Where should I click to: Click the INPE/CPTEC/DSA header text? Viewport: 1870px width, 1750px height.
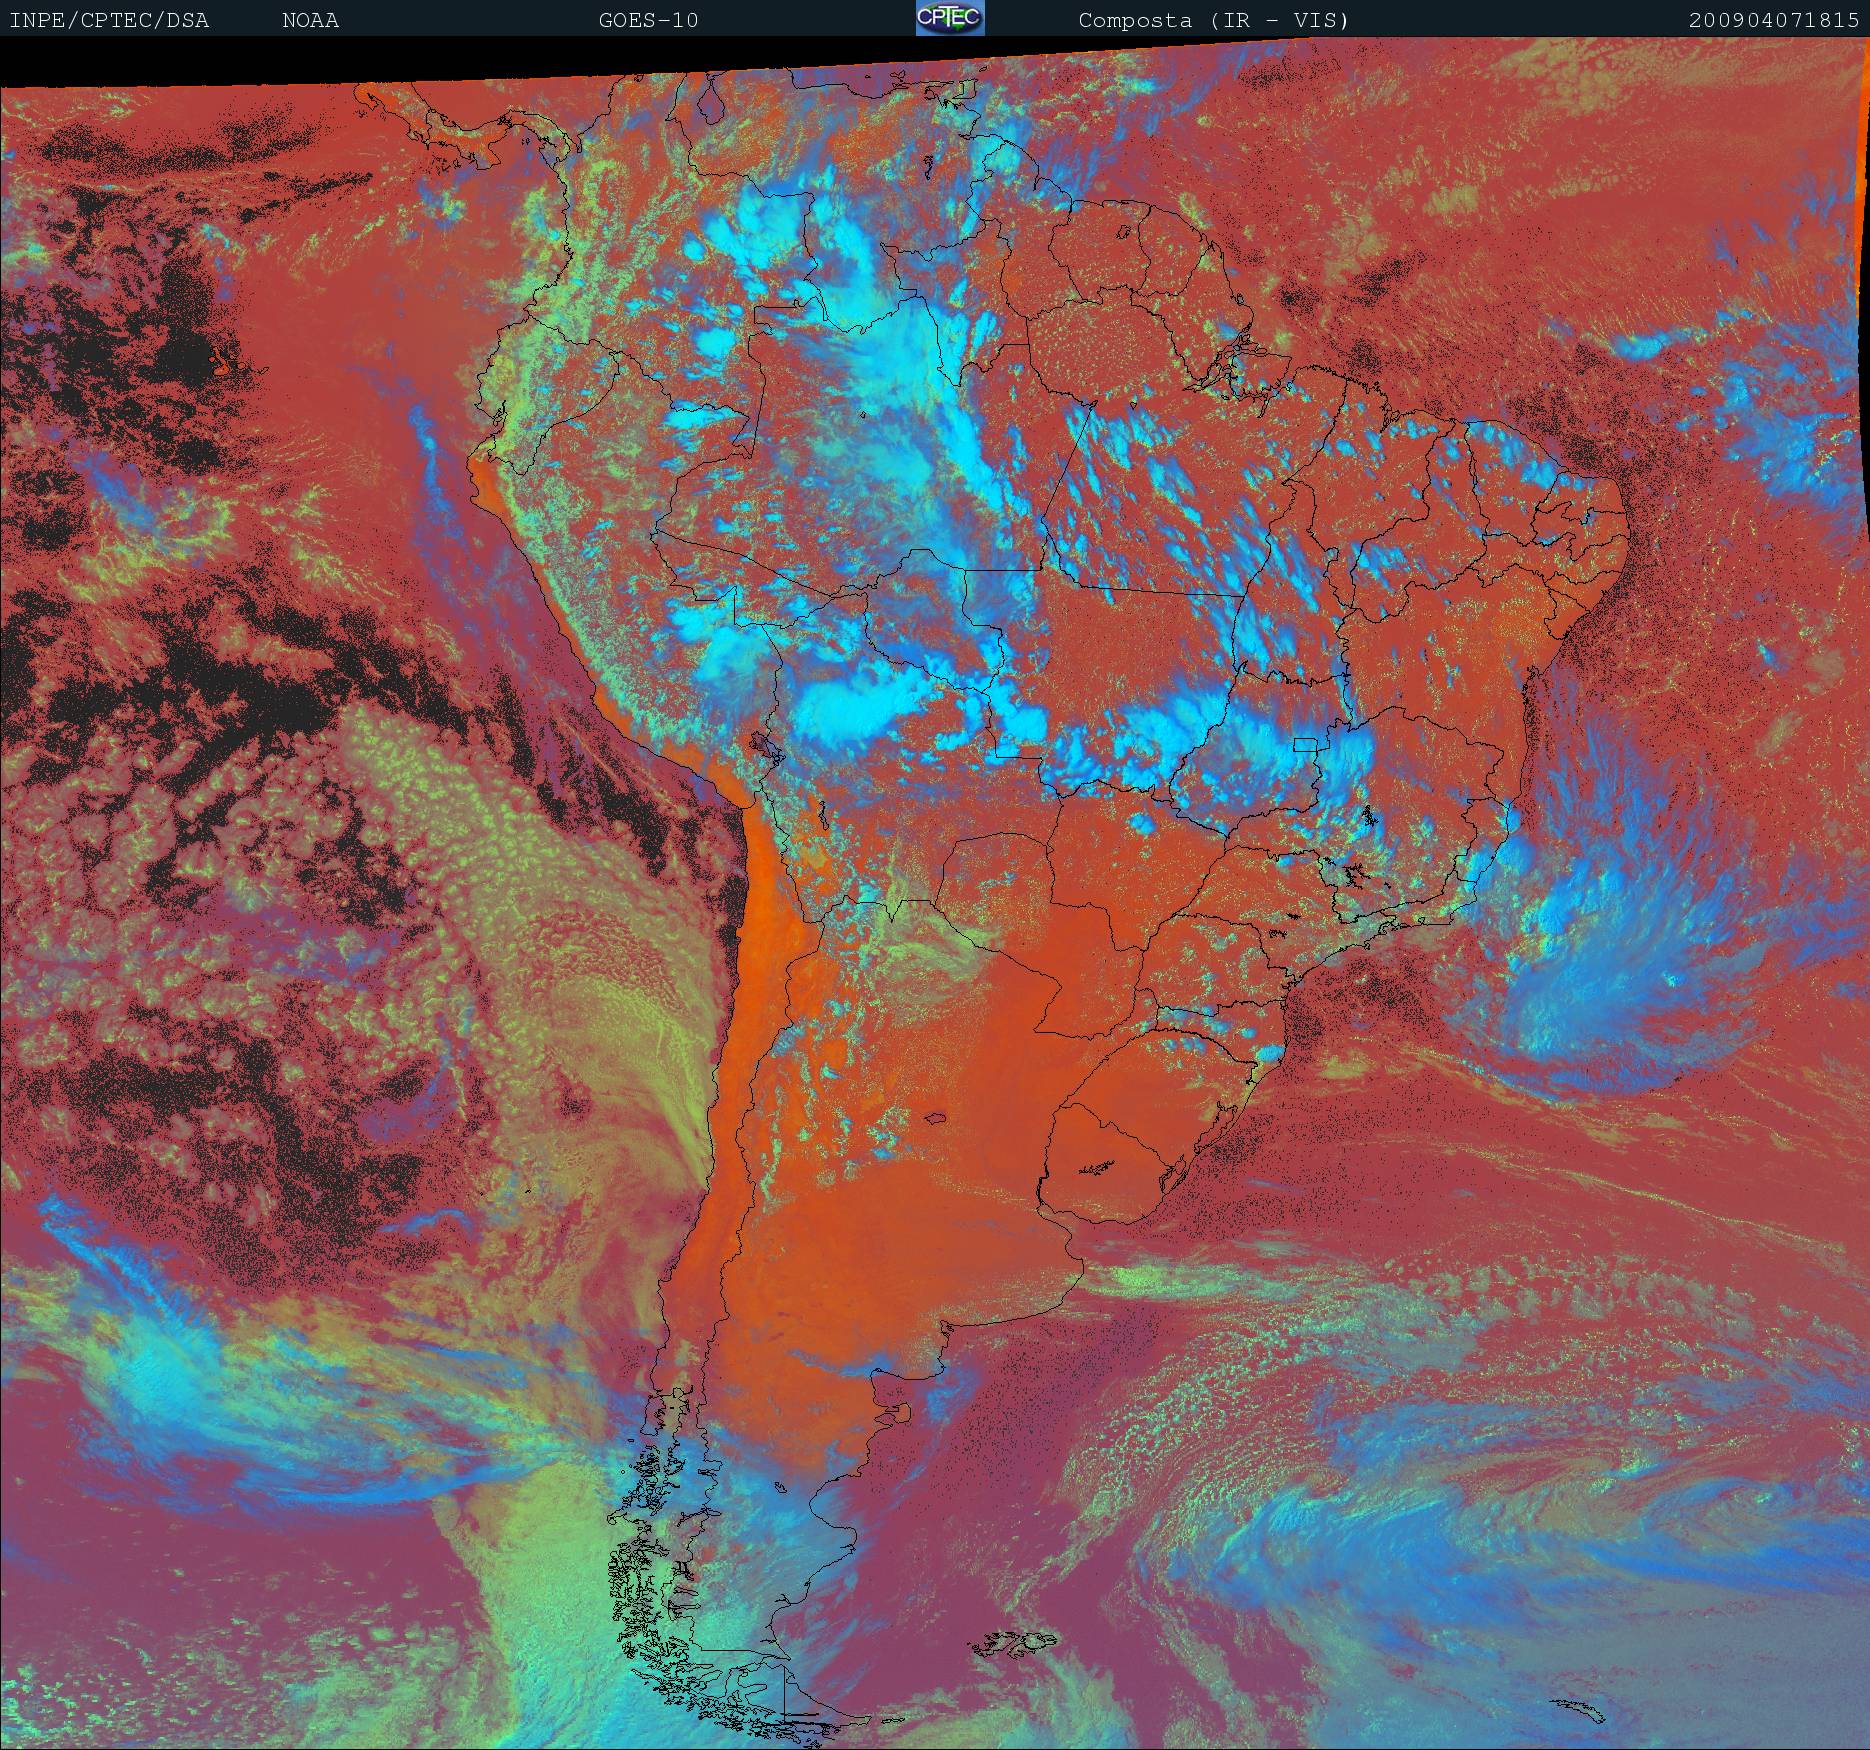coord(109,20)
